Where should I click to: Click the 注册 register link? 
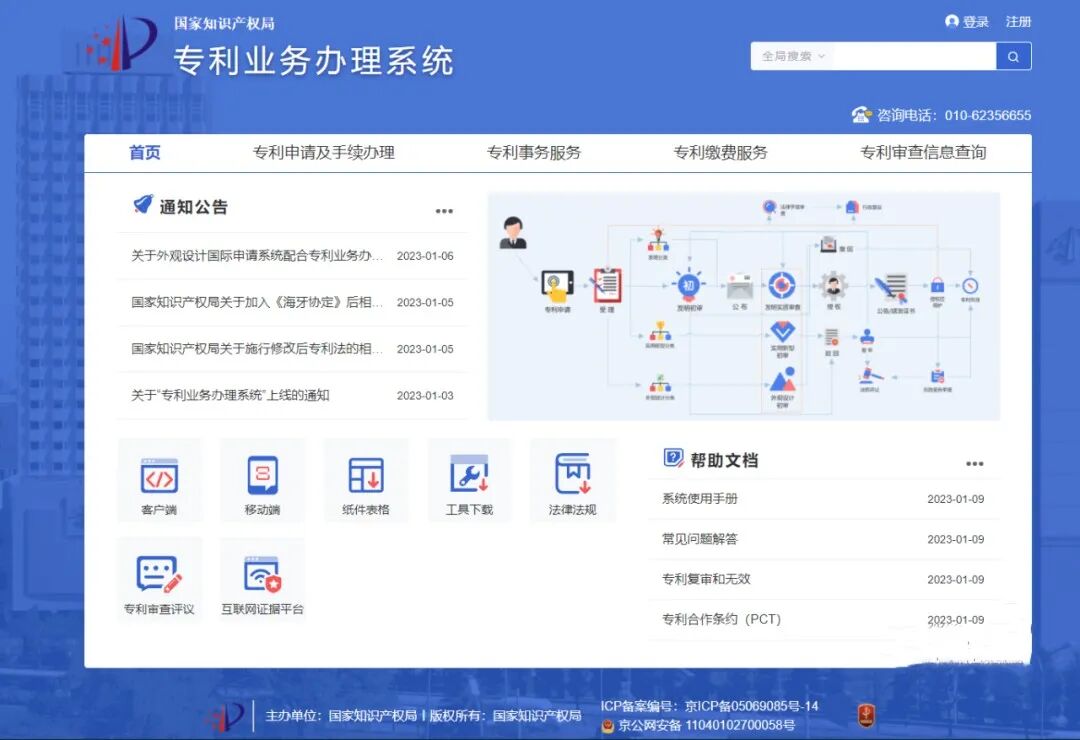pos(1018,21)
